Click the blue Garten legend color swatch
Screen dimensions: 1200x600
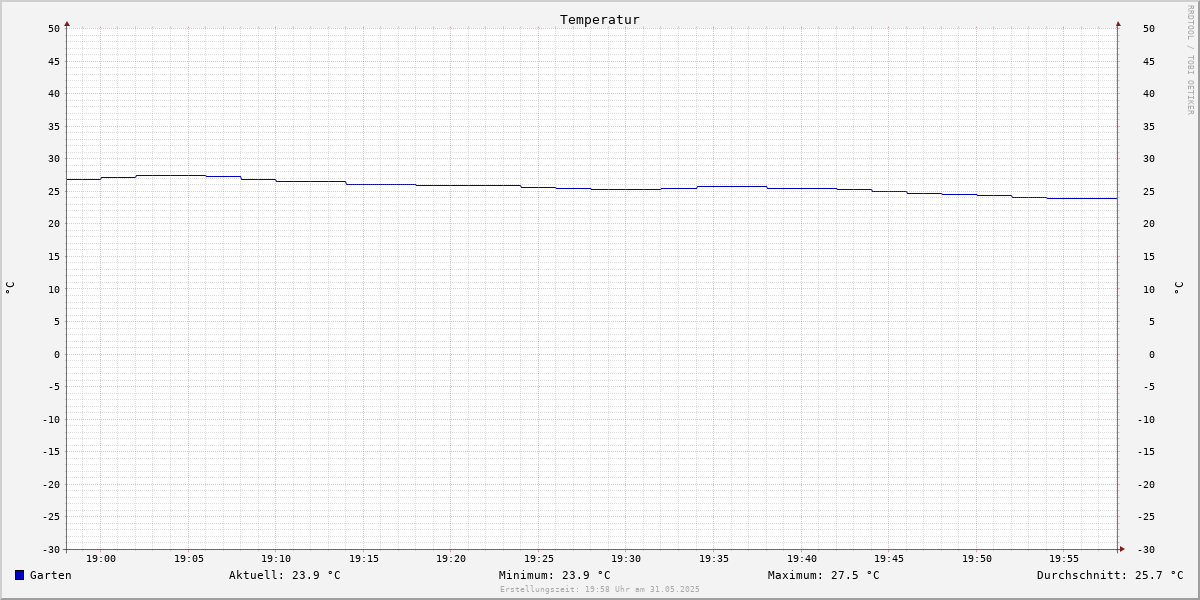tap(19, 575)
